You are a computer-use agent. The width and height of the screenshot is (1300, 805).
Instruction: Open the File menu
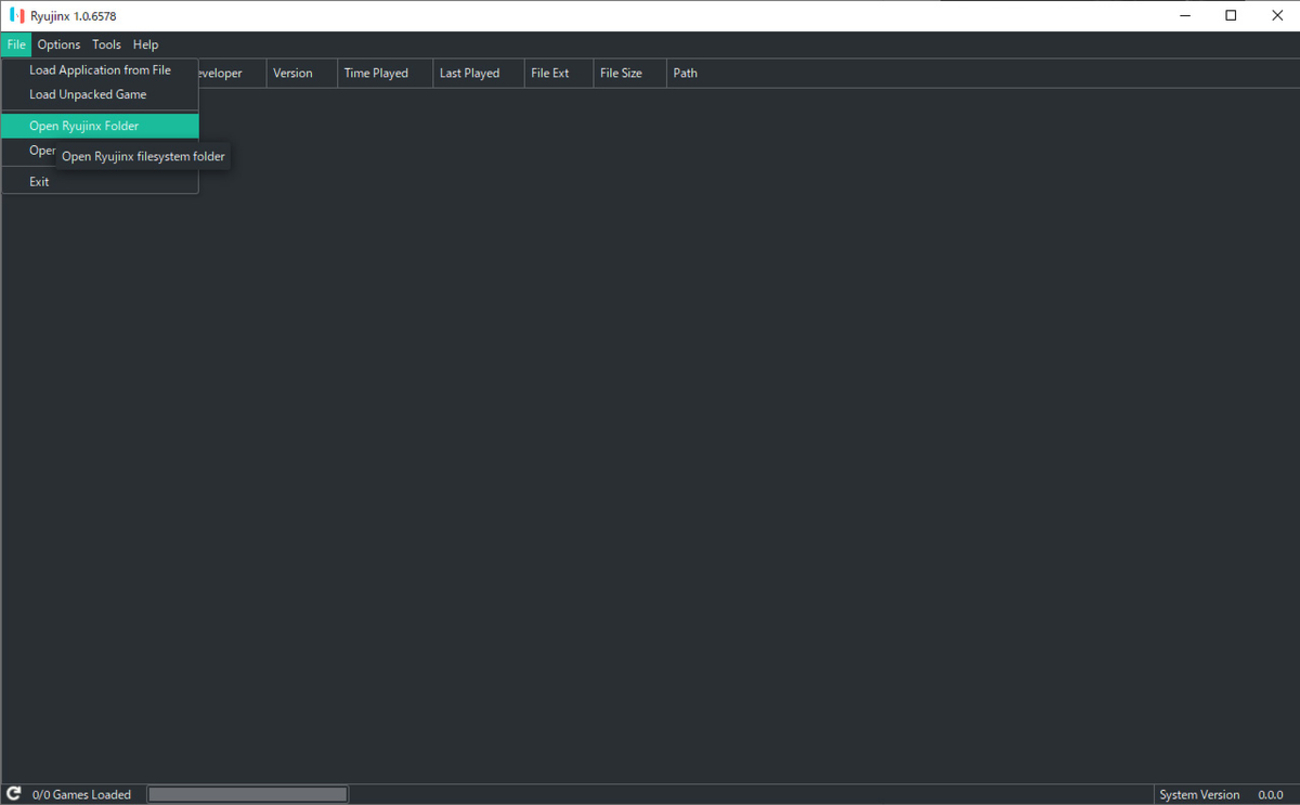[16, 44]
